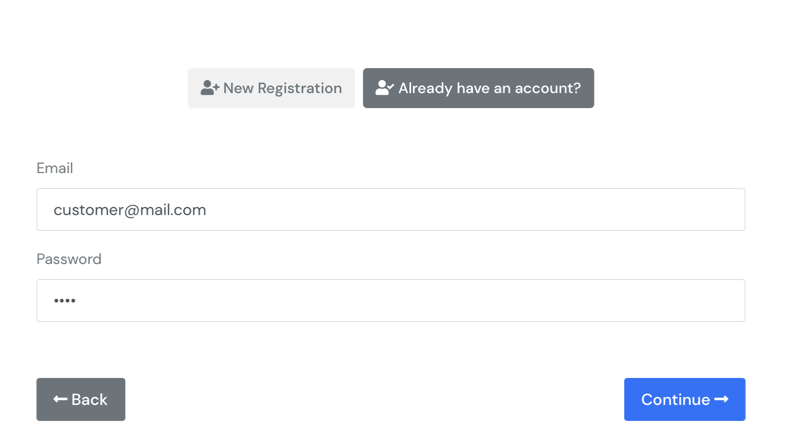Focus the Password input field
This screenshot has width=791, height=444.
(x=390, y=300)
